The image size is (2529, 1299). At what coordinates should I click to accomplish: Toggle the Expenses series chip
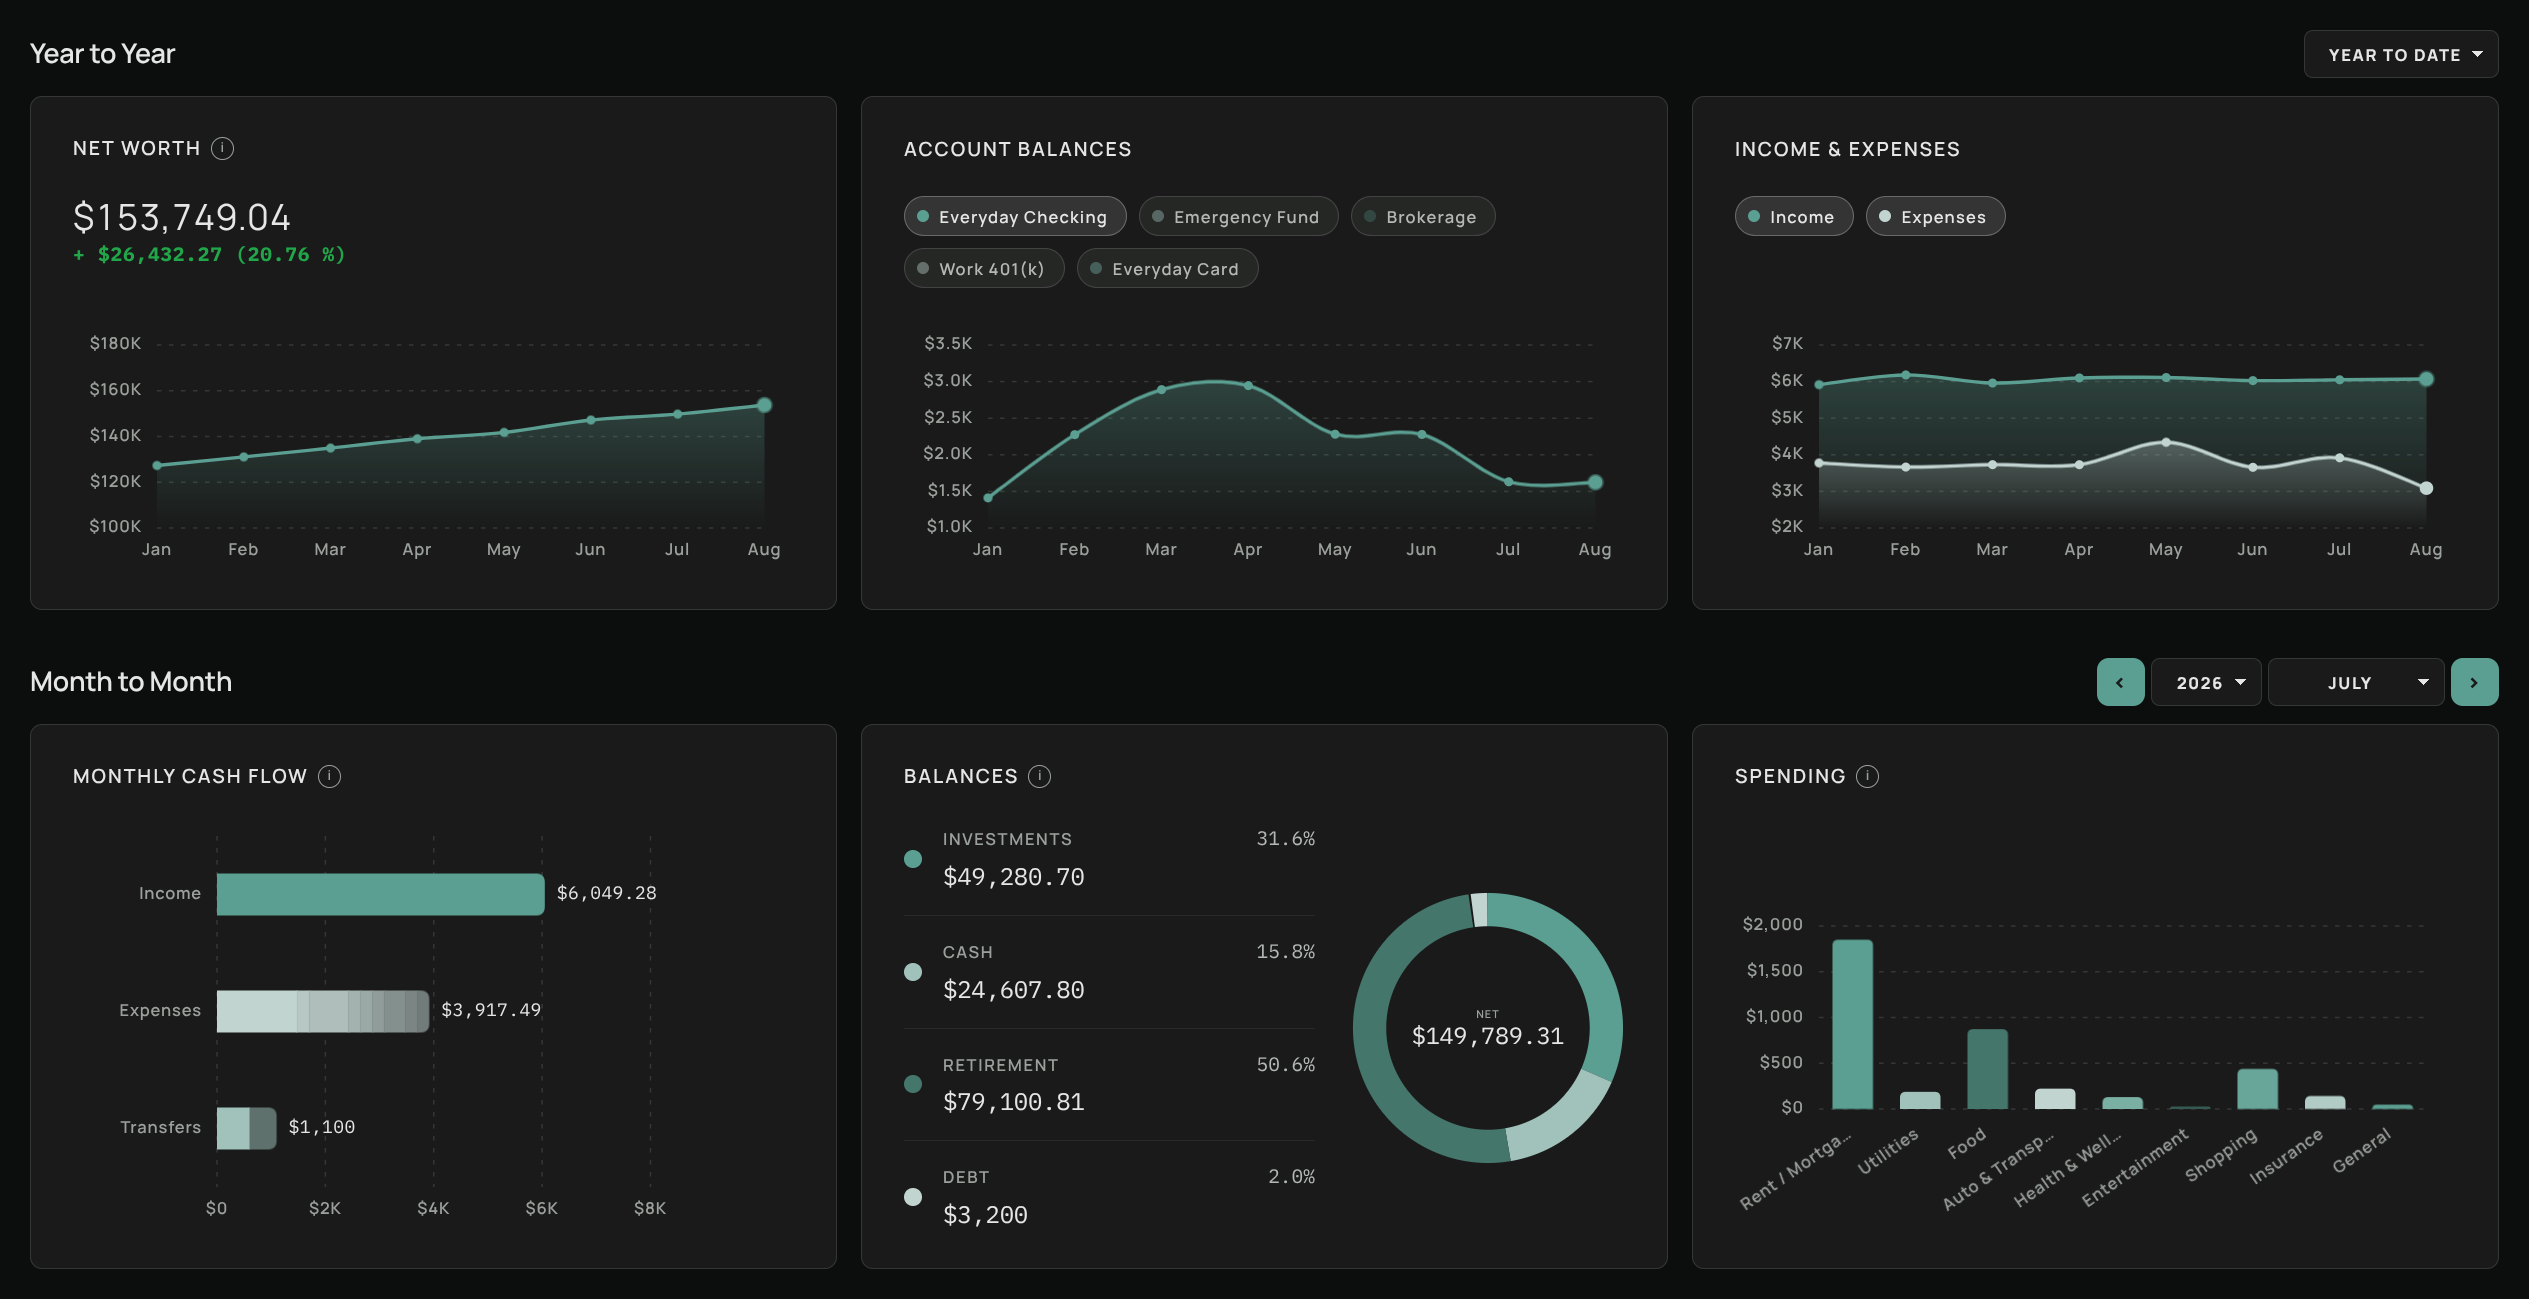(1934, 216)
